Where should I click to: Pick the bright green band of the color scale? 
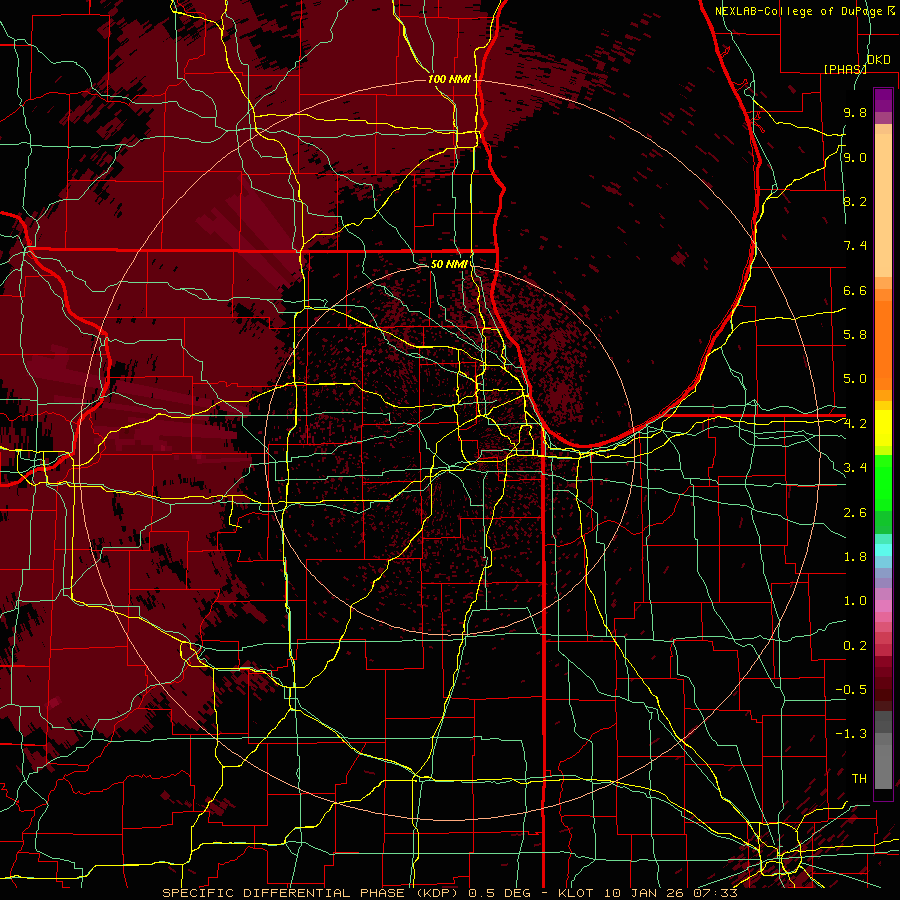point(883,483)
